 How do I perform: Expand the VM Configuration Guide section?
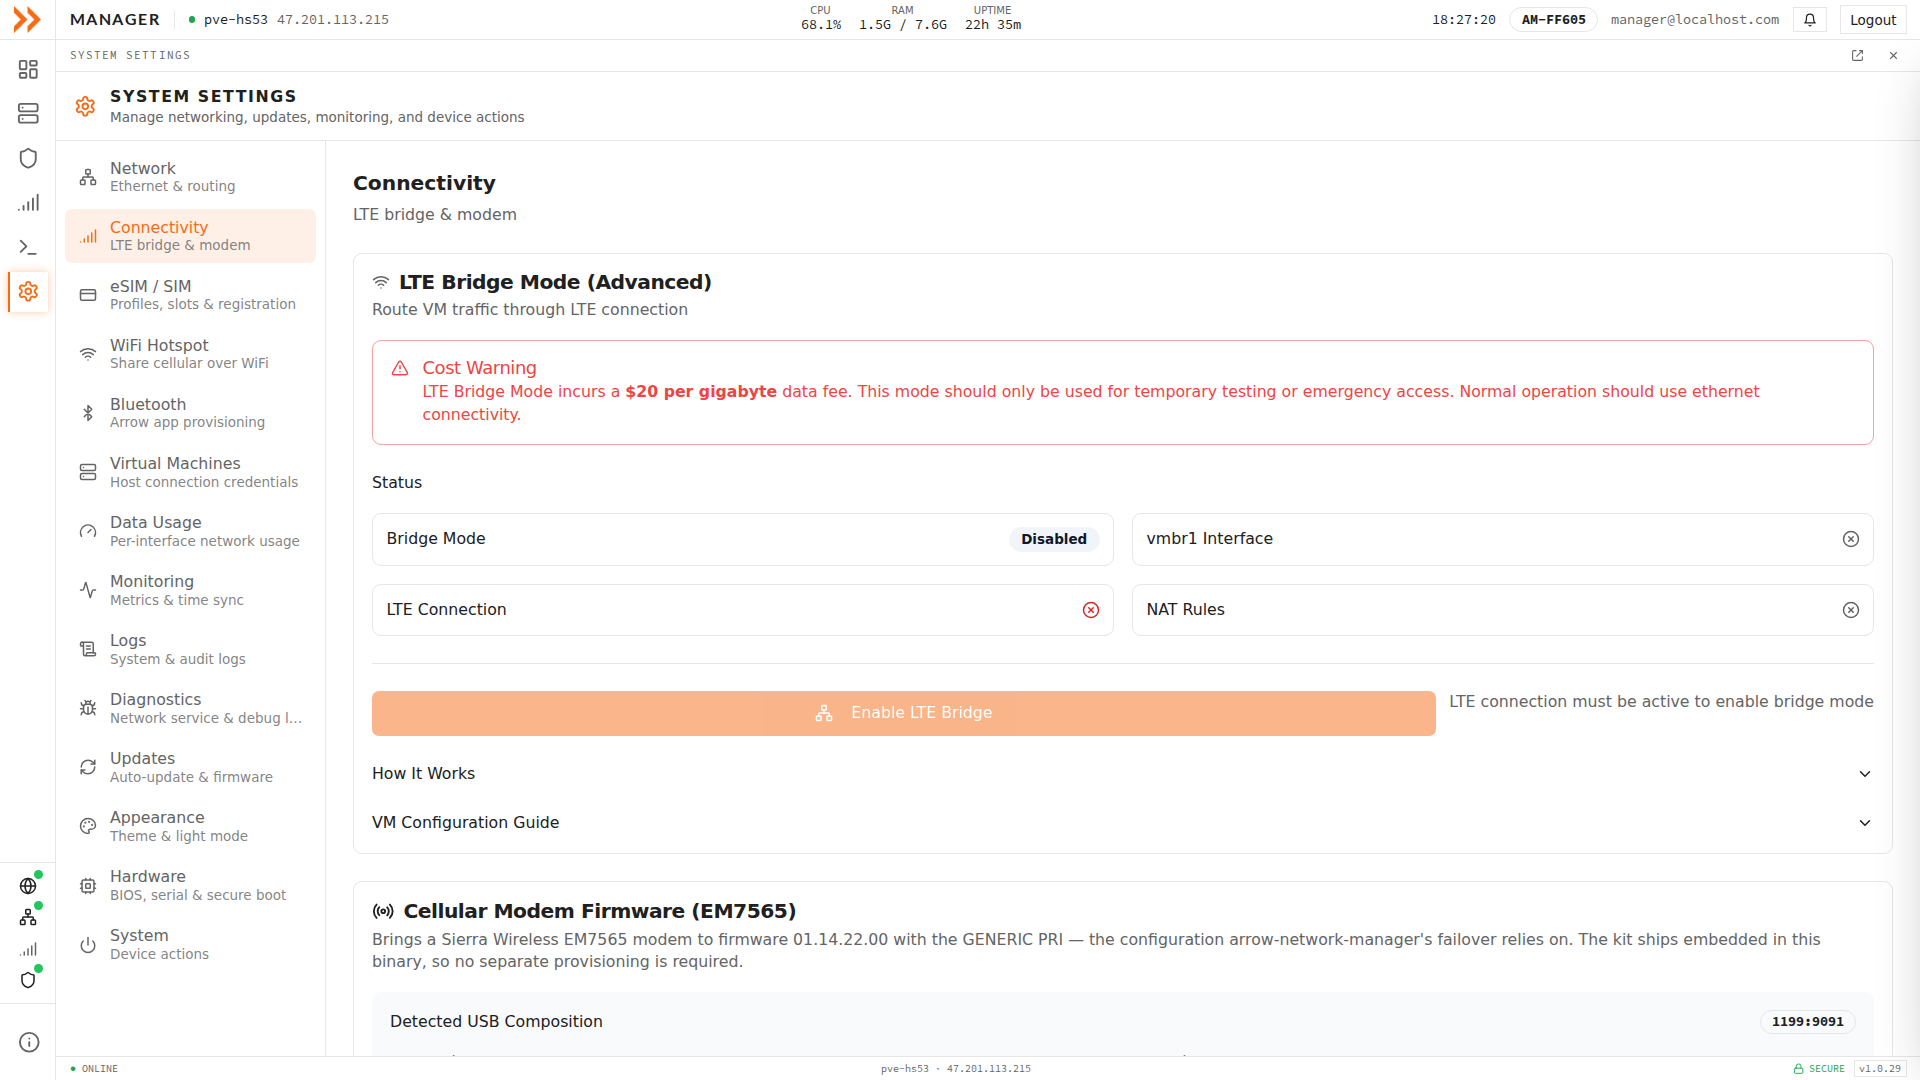click(x=1122, y=823)
